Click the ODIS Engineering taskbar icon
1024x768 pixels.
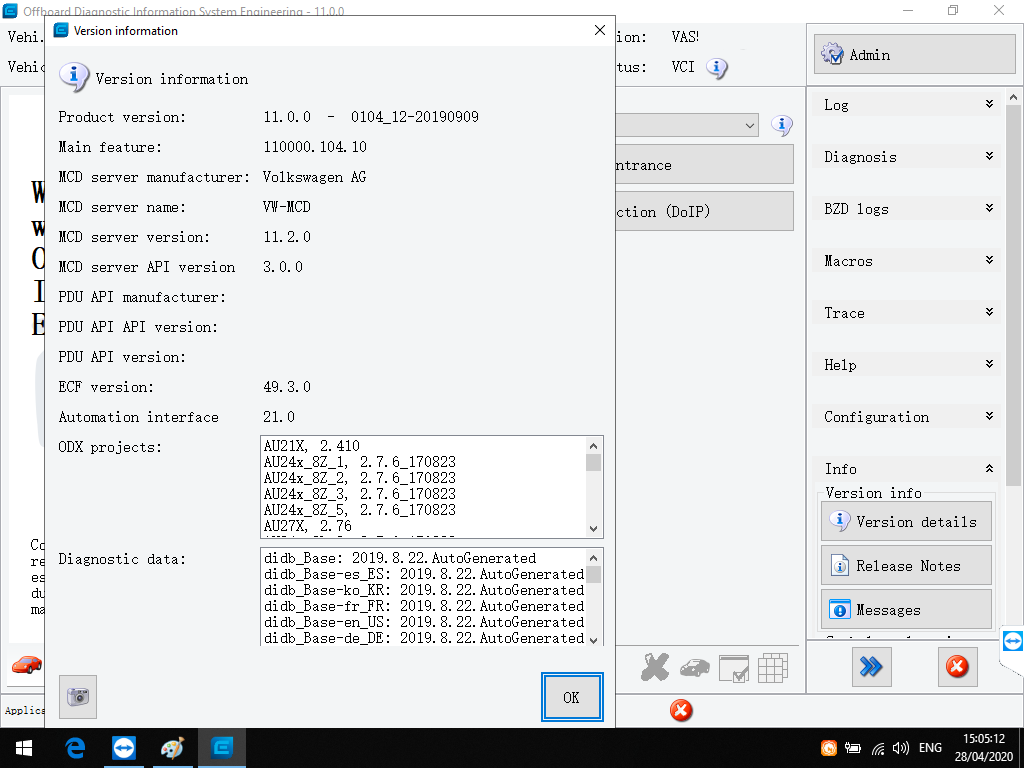[222, 748]
